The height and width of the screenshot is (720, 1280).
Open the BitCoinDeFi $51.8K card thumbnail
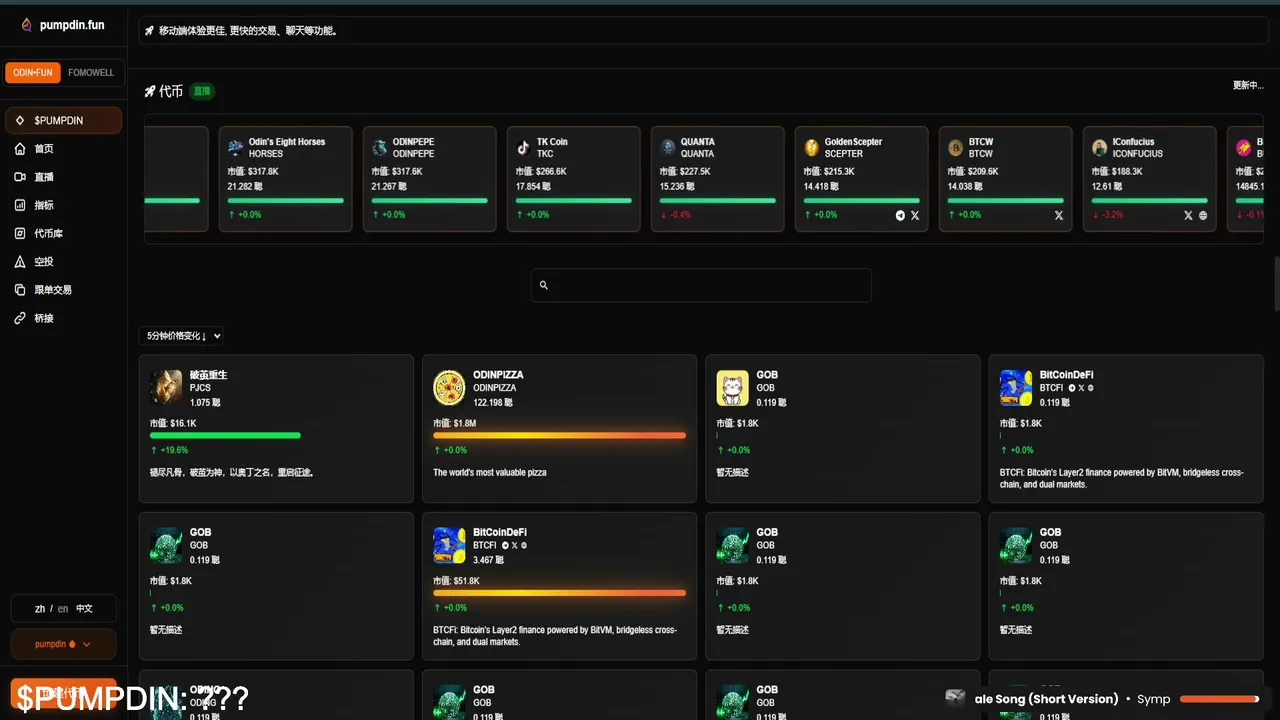[449, 546]
